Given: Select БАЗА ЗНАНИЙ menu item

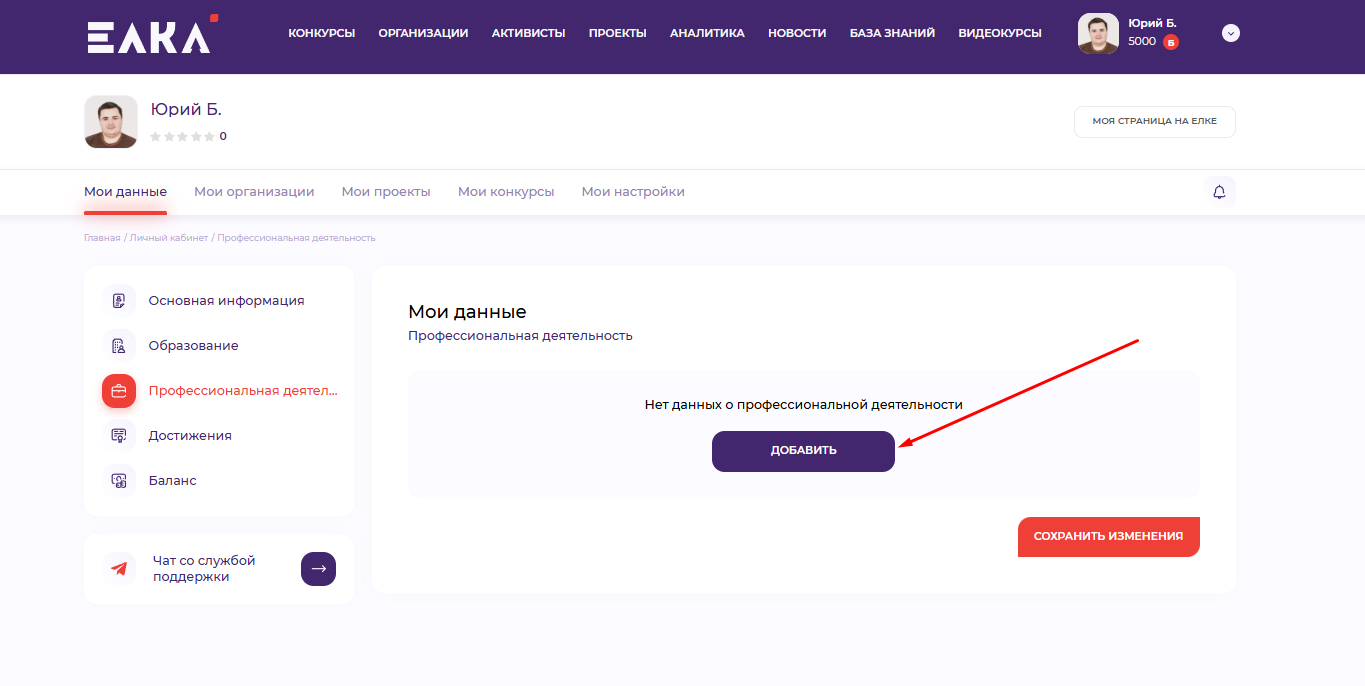Looking at the screenshot, I should tap(892, 33).
